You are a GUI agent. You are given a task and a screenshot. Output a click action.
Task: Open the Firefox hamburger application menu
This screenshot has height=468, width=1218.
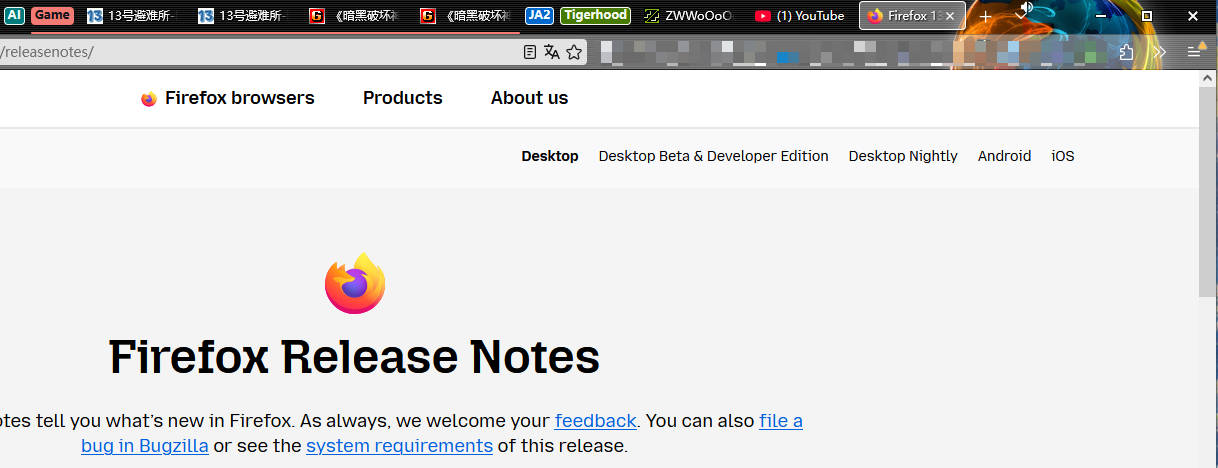click(x=1195, y=51)
